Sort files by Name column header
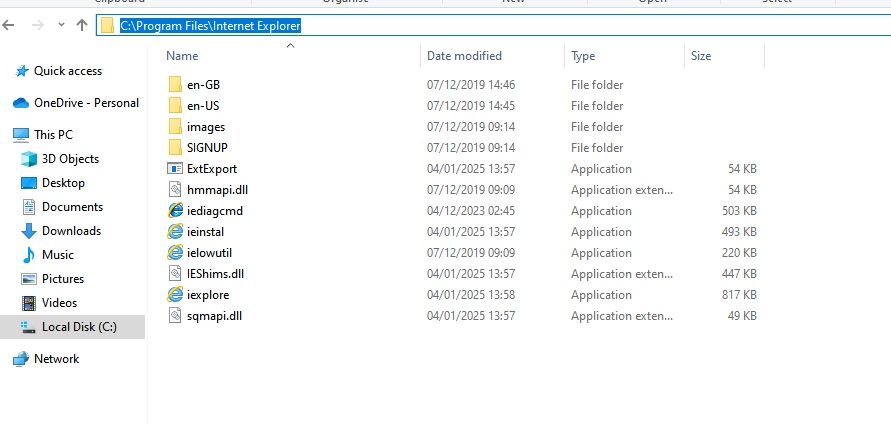Screen dimensions: 891x424 [x=182, y=56]
